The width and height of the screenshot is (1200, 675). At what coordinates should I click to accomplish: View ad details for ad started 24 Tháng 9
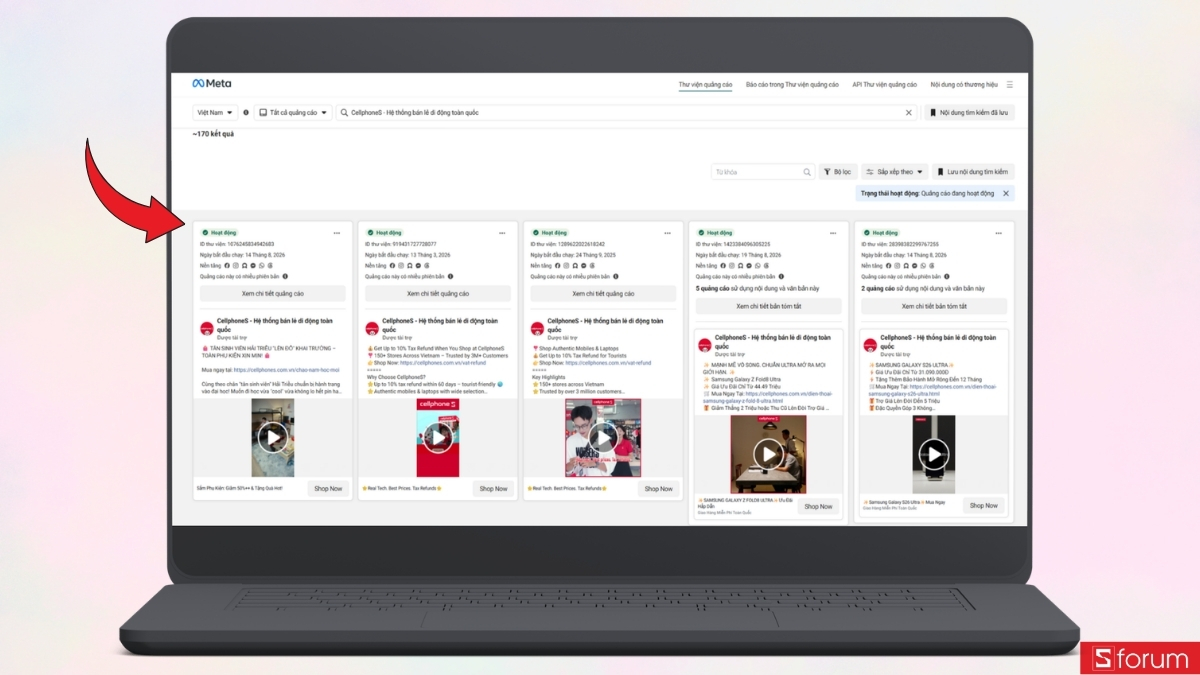tap(603, 294)
